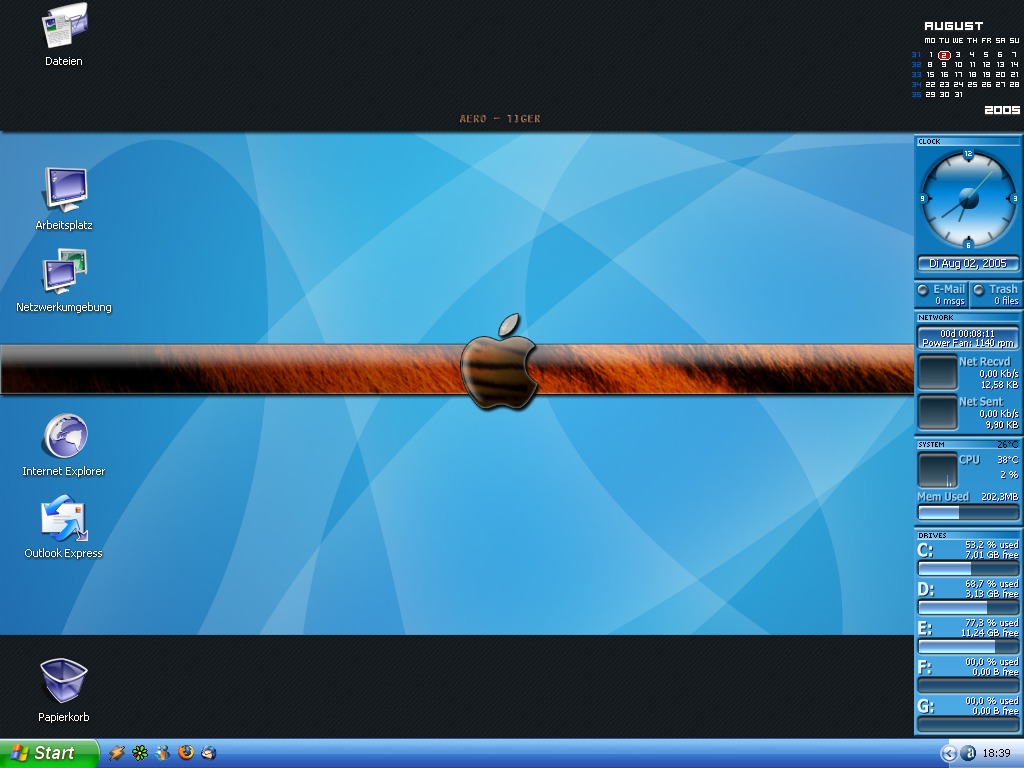Screen dimensions: 1024x768
Task: Click the C: drive usage bar
Action: [x=968, y=568]
